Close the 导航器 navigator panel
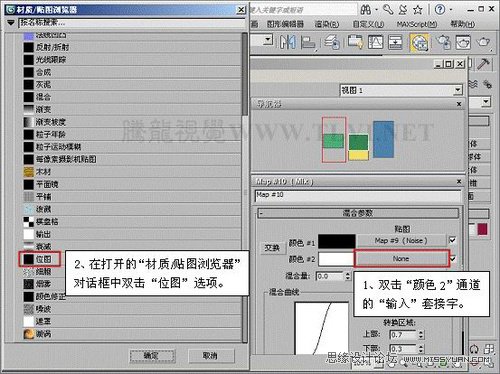This screenshot has height=374, width=500. point(459,104)
